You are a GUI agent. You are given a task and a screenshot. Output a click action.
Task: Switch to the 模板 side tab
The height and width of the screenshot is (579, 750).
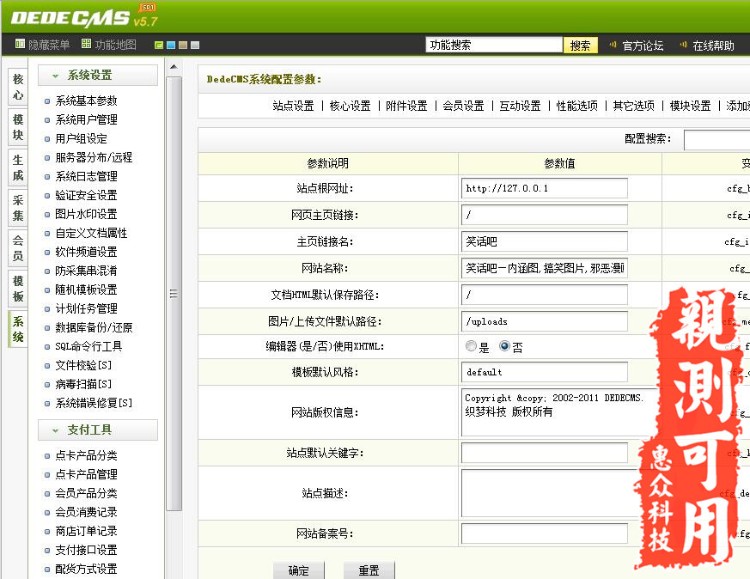[18, 289]
